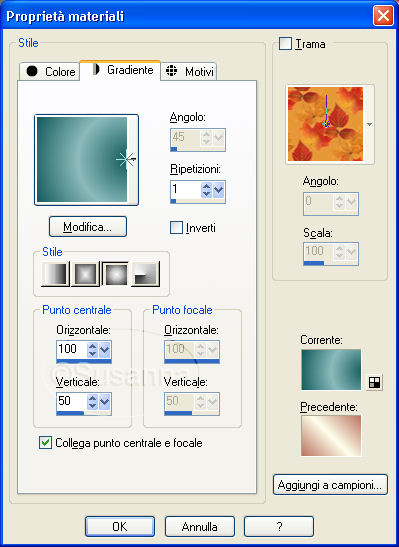
Task: Click the half-circle Gradiente tab icon
Action: [96, 69]
